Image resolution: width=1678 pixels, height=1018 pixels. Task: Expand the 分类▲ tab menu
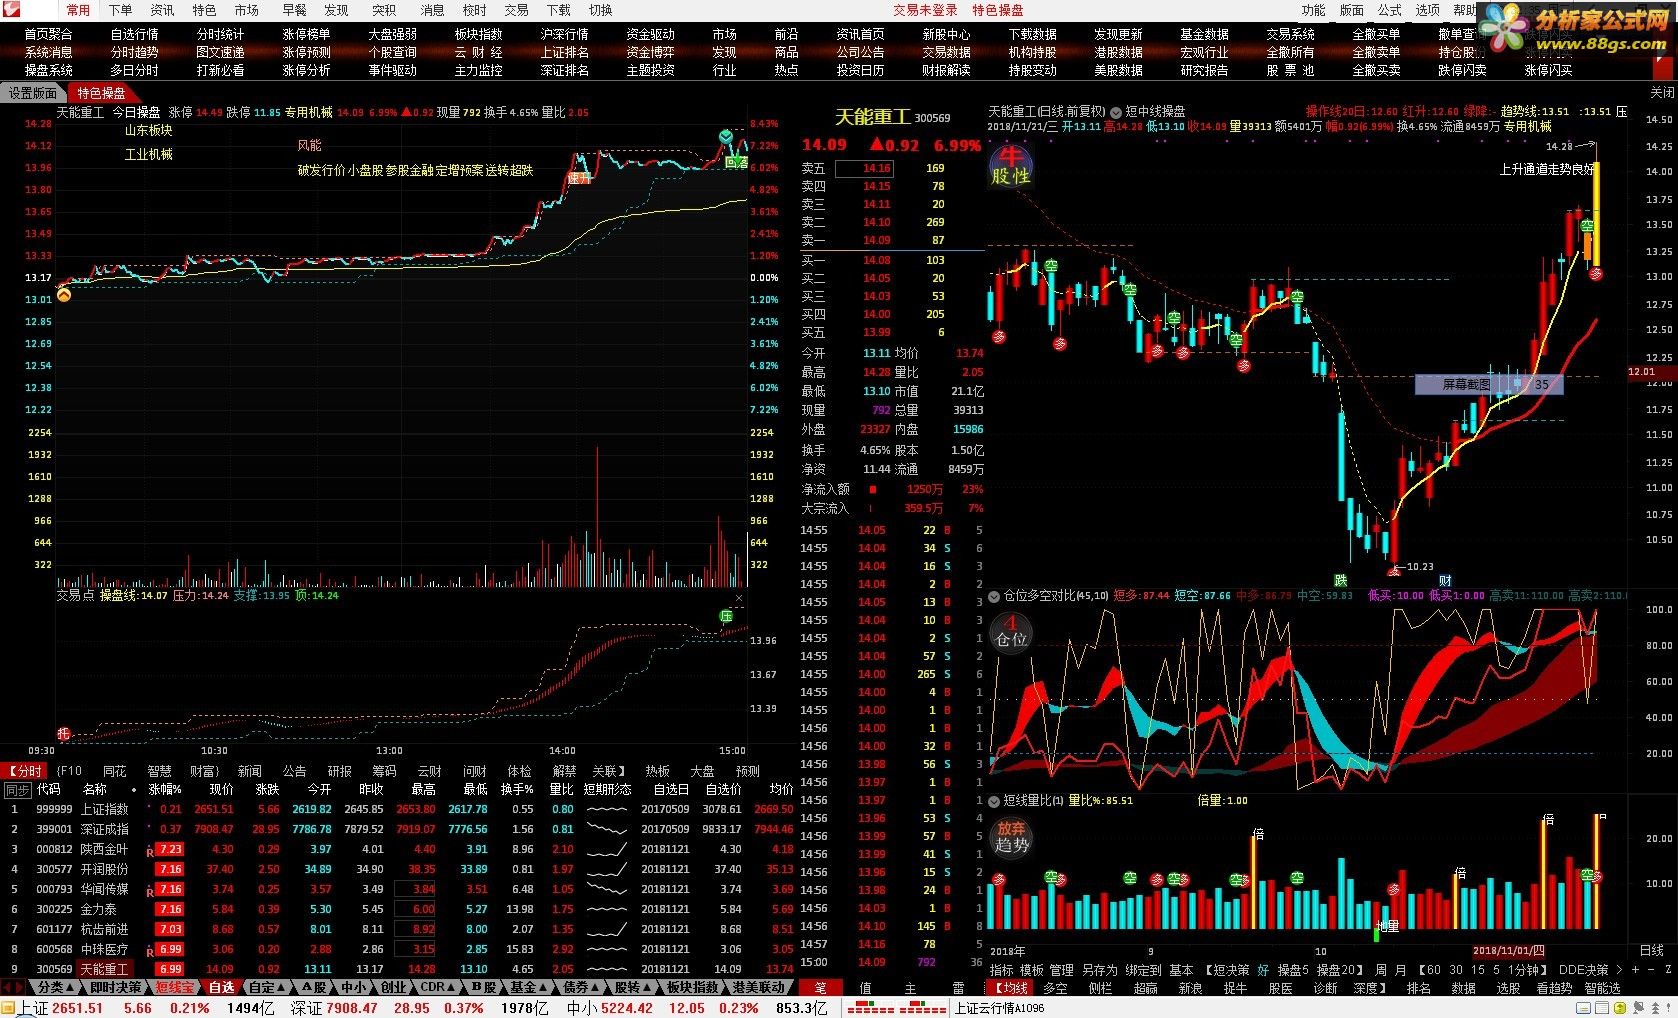[56, 987]
